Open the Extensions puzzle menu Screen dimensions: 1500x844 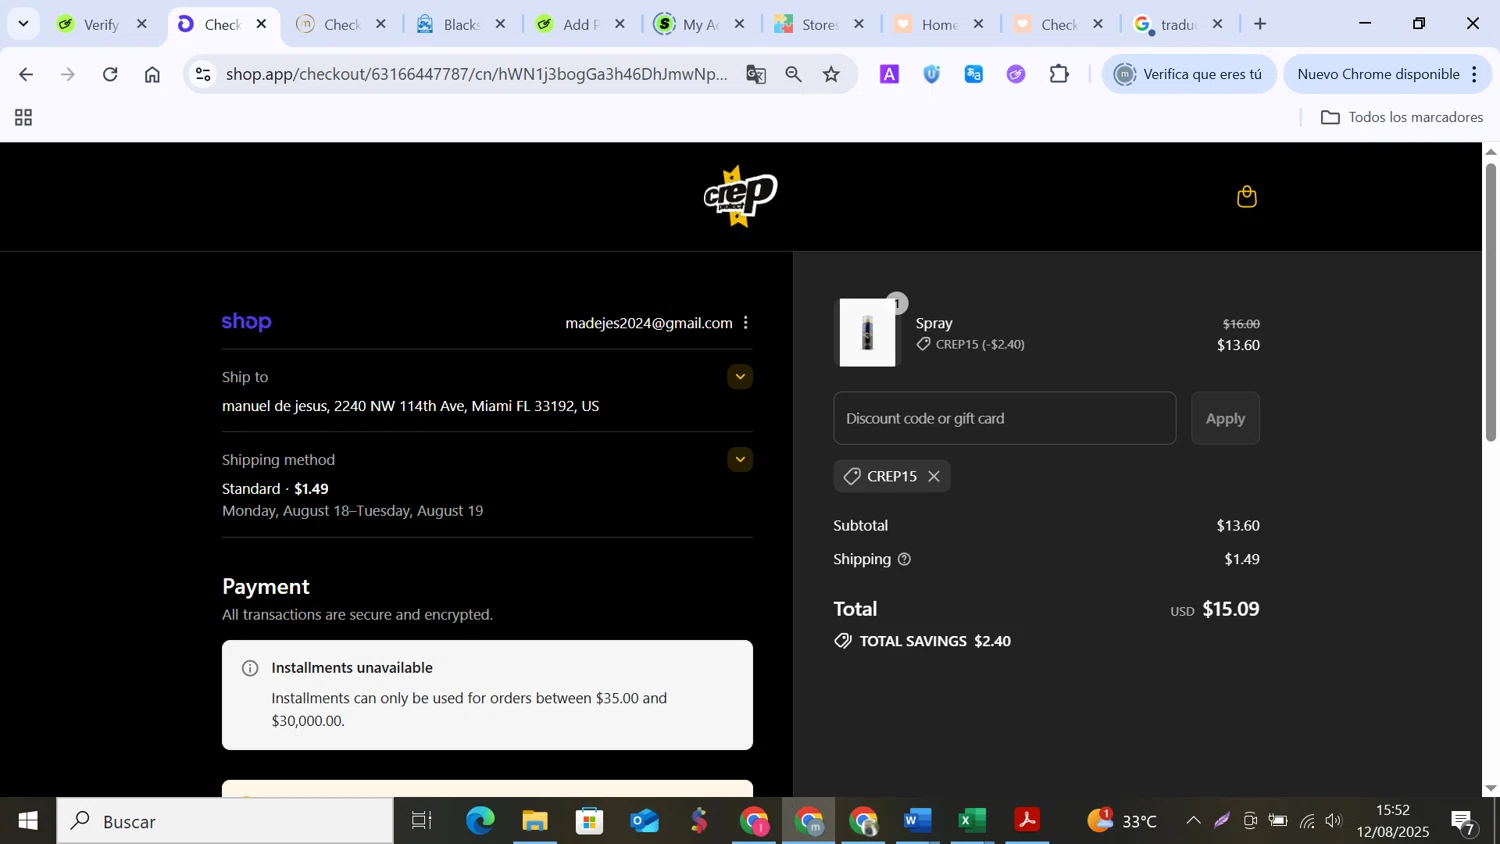coord(1059,74)
